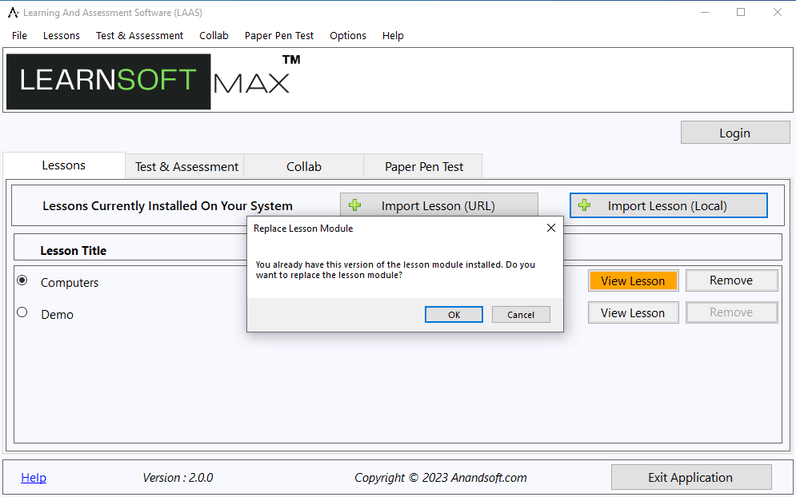This screenshot has height=497, width=796.
Task: Close the LAAS application window
Action: [777, 12]
